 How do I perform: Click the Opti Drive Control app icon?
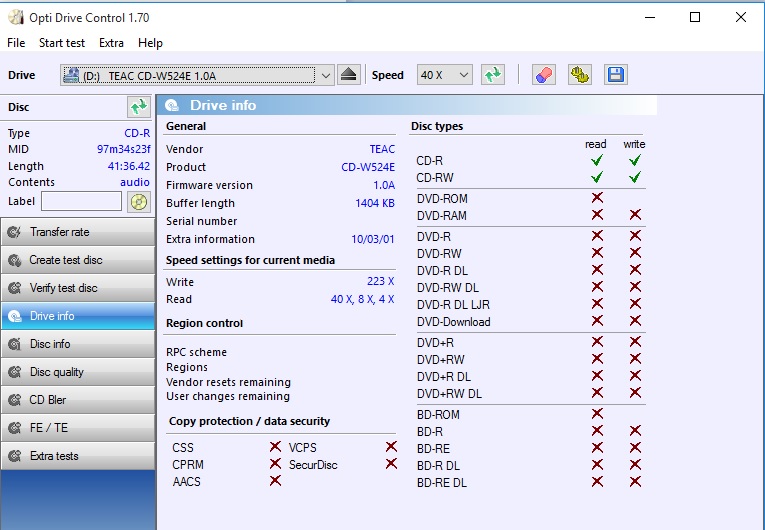click(x=16, y=17)
